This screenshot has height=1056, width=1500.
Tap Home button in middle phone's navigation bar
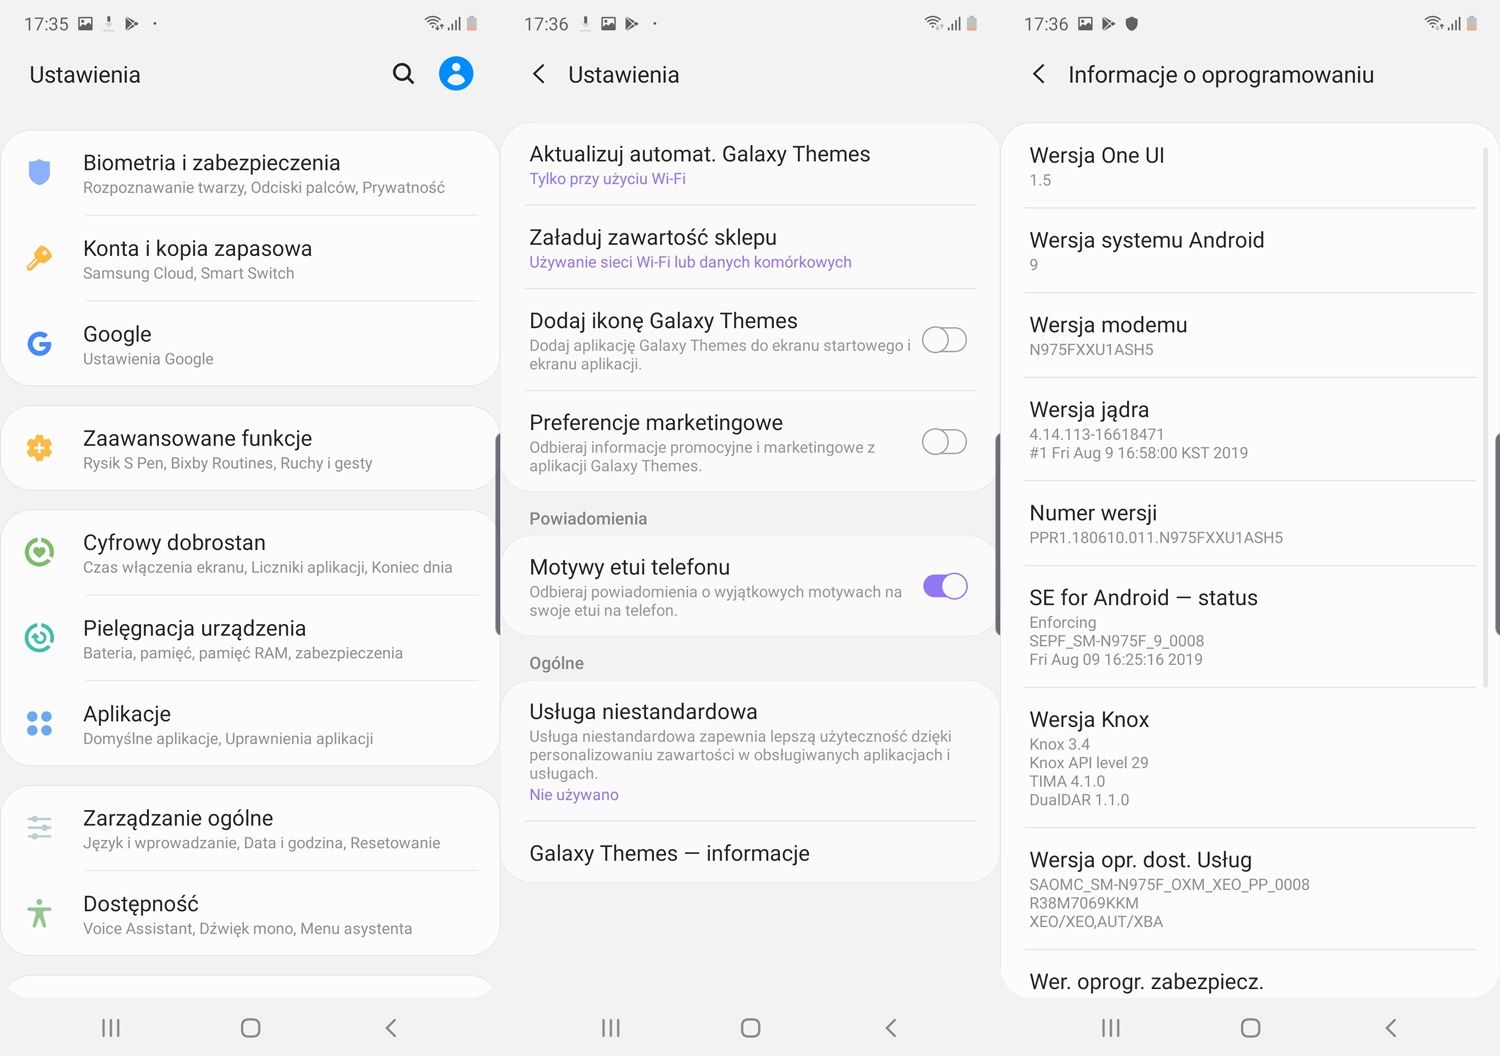tap(750, 1028)
